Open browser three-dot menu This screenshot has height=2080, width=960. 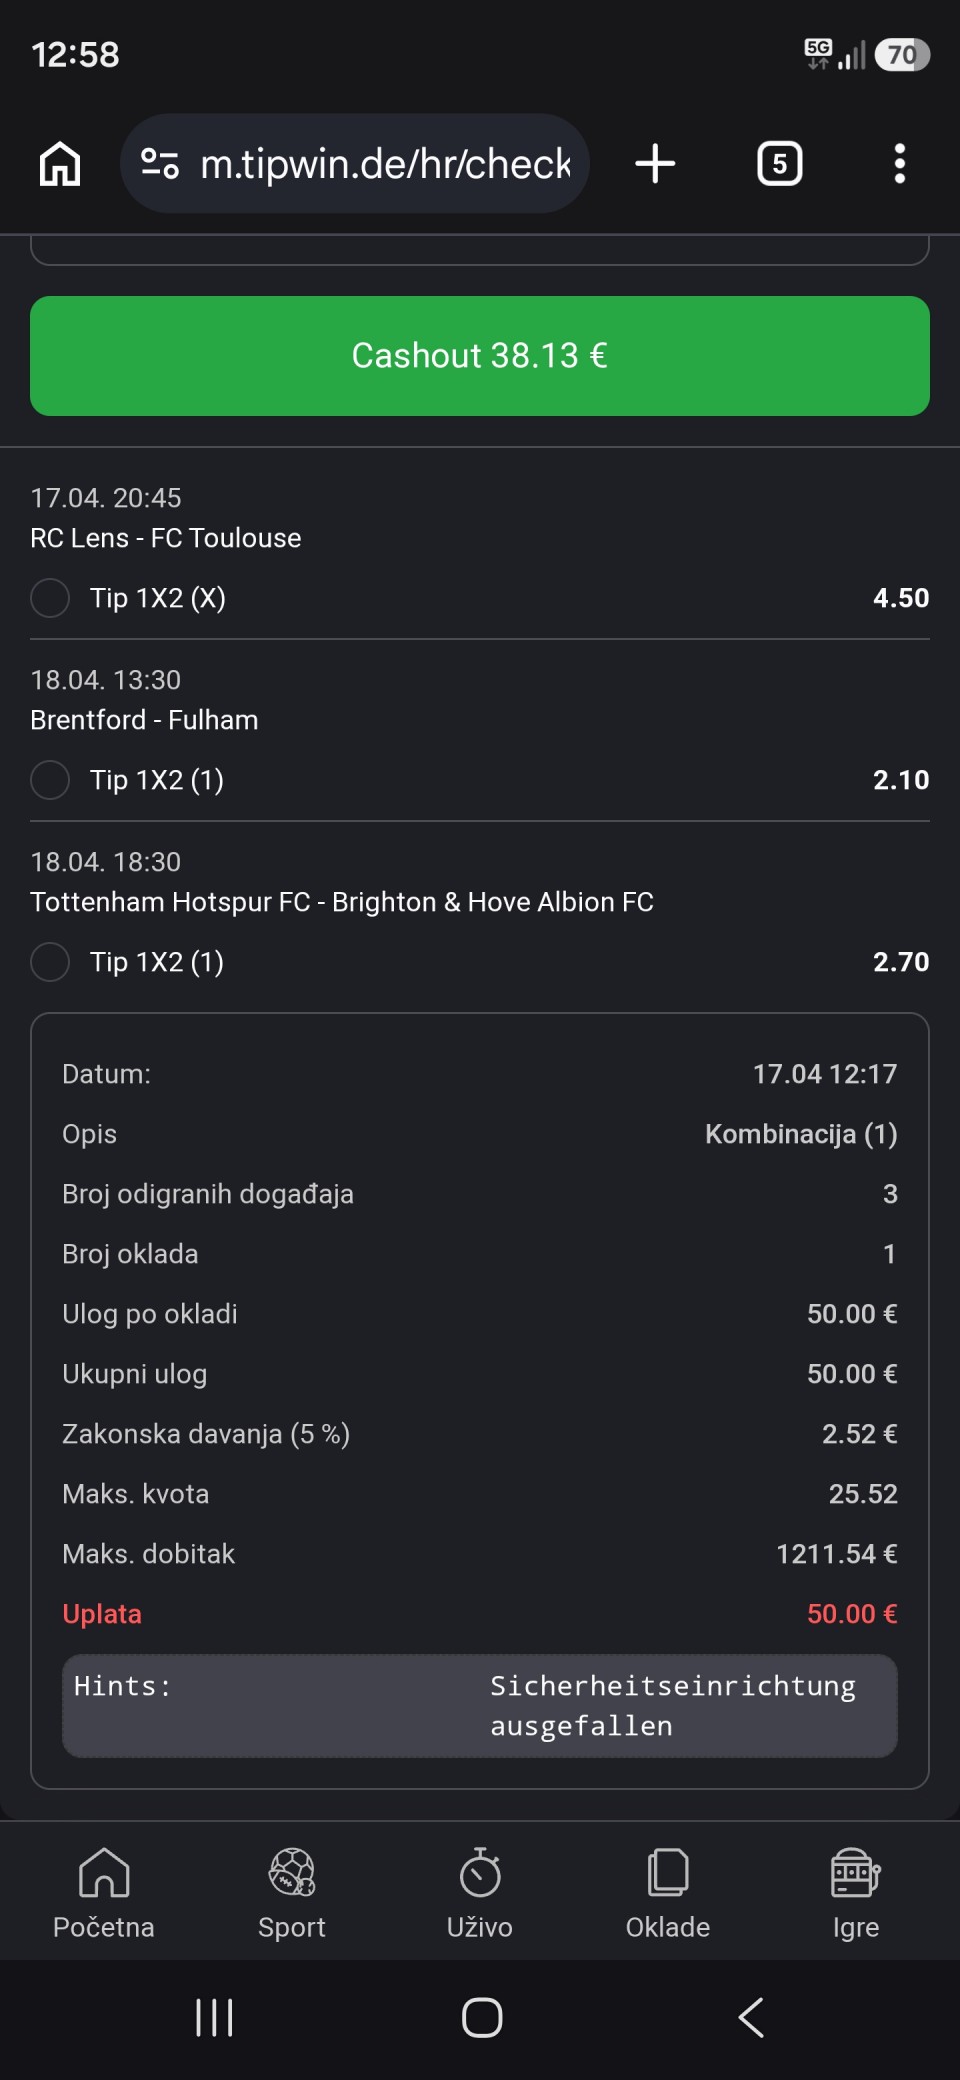click(x=900, y=163)
